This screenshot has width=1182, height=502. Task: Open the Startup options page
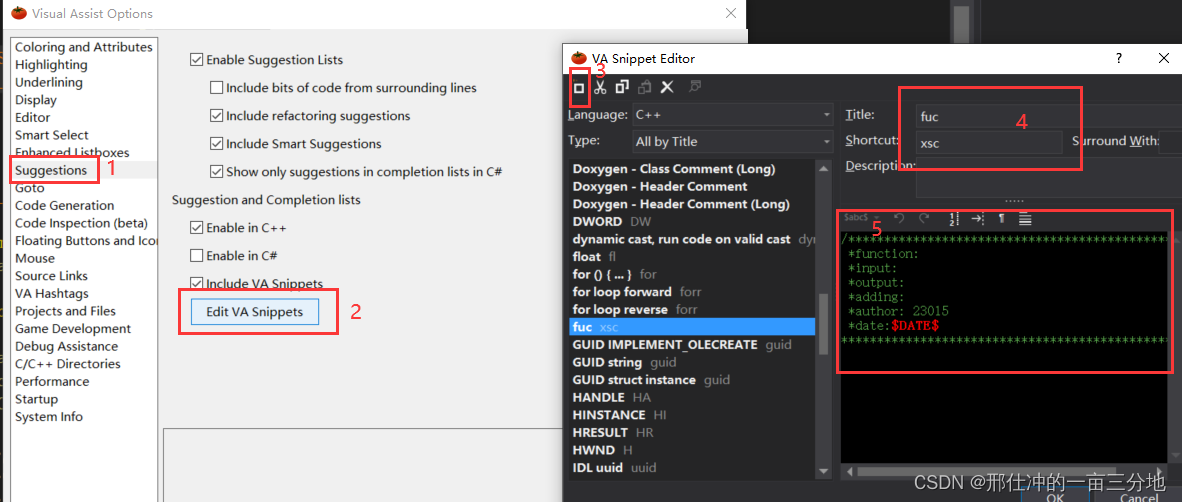[x=36, y=399]
